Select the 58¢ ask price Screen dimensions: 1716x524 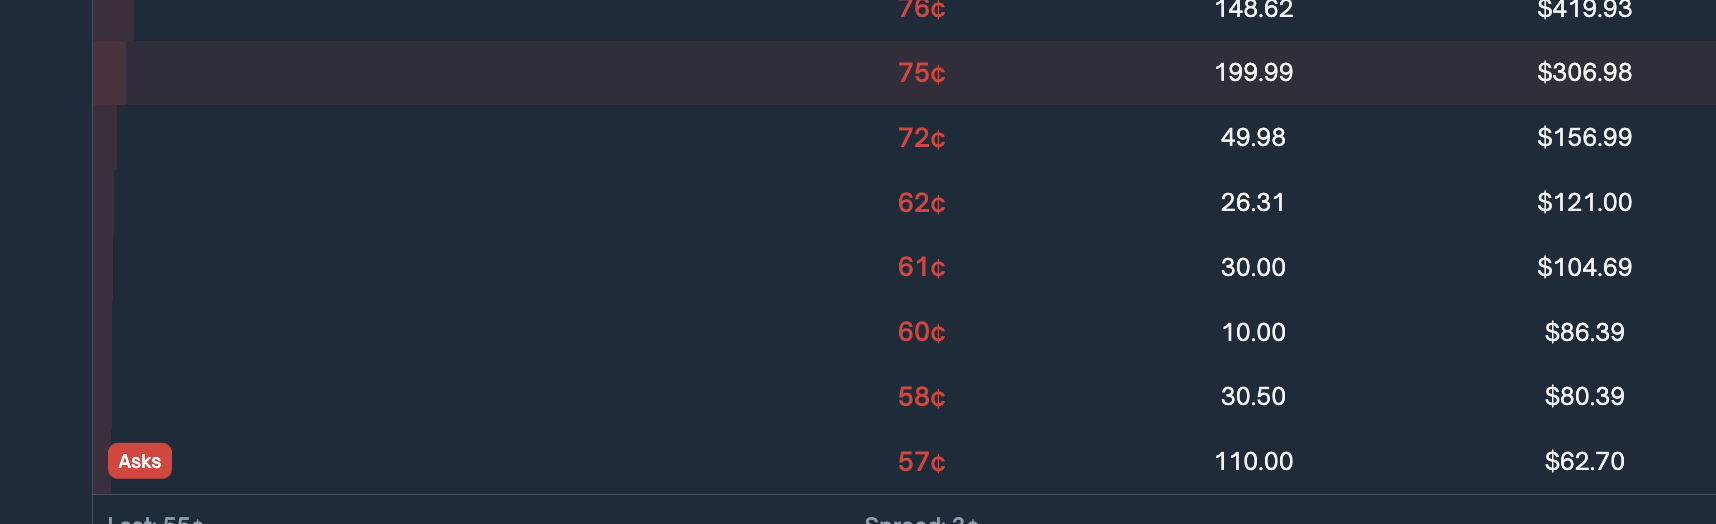pos(921,397)
